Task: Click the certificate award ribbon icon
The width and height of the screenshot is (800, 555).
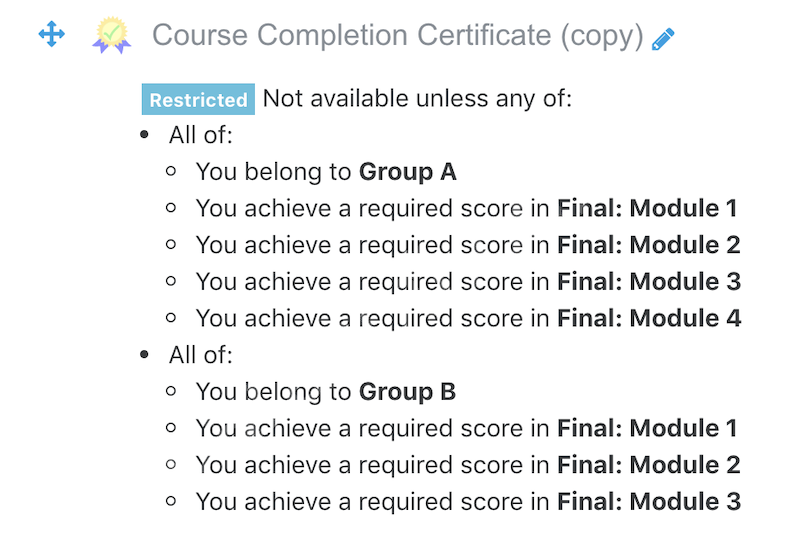Action: pyautogui.click(x=112, y=35)
